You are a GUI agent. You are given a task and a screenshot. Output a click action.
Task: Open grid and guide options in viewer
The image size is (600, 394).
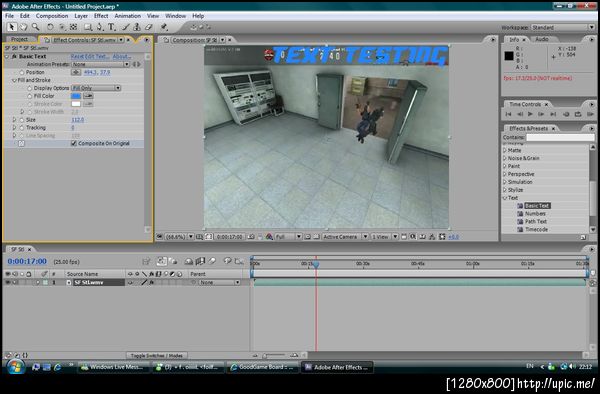199,237
